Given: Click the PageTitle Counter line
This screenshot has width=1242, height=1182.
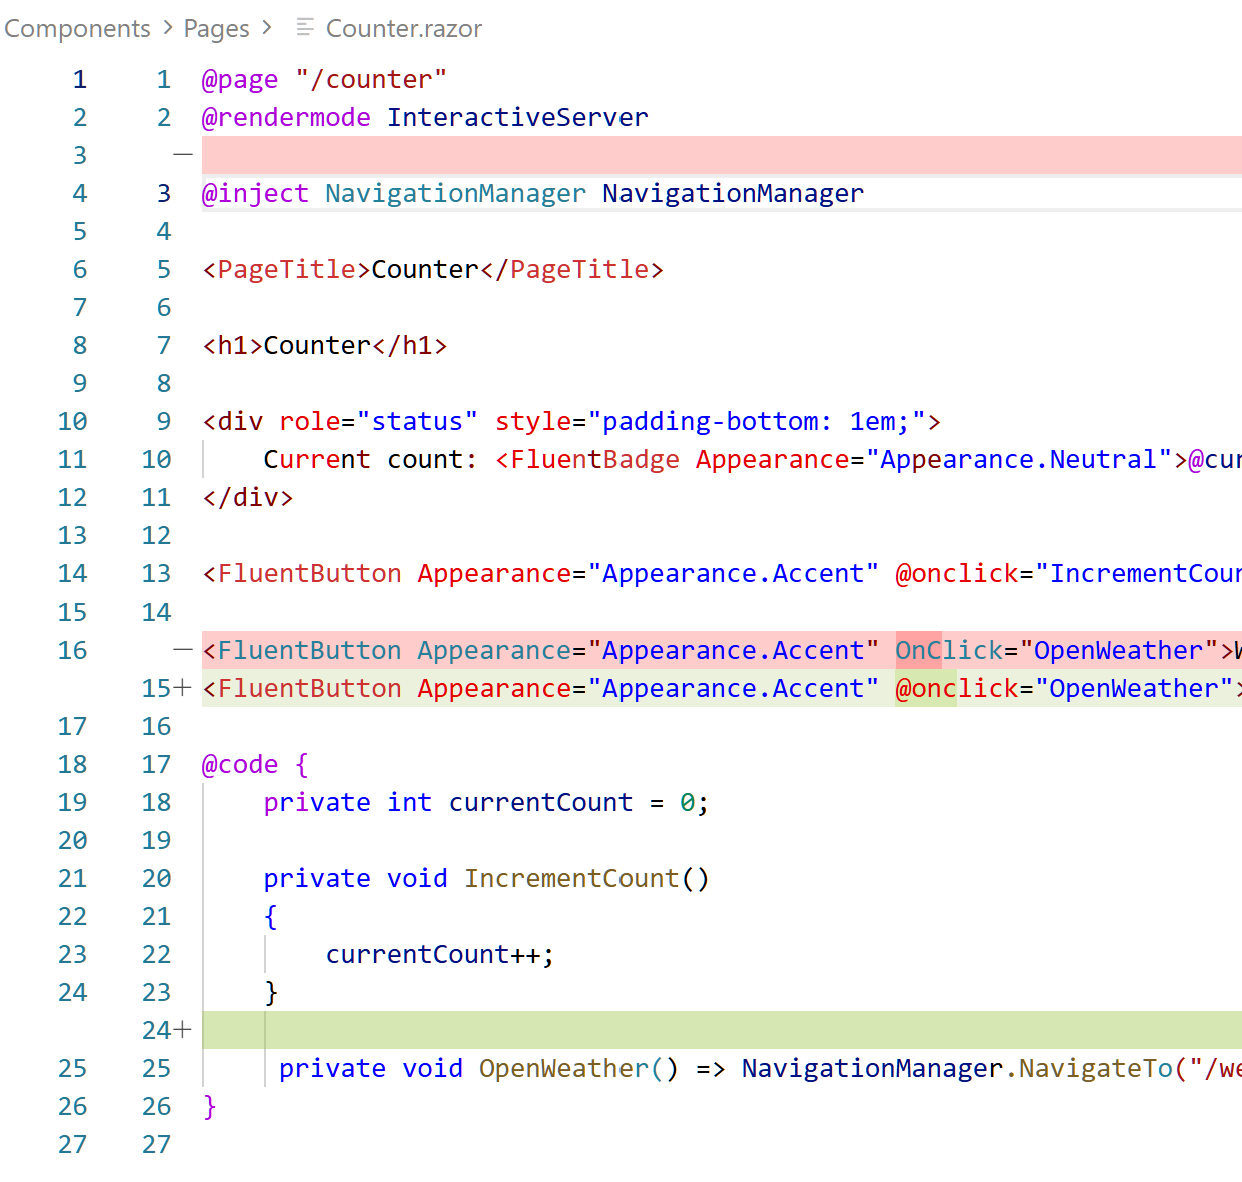Looking at the screenshot, I should click(433, 269).
